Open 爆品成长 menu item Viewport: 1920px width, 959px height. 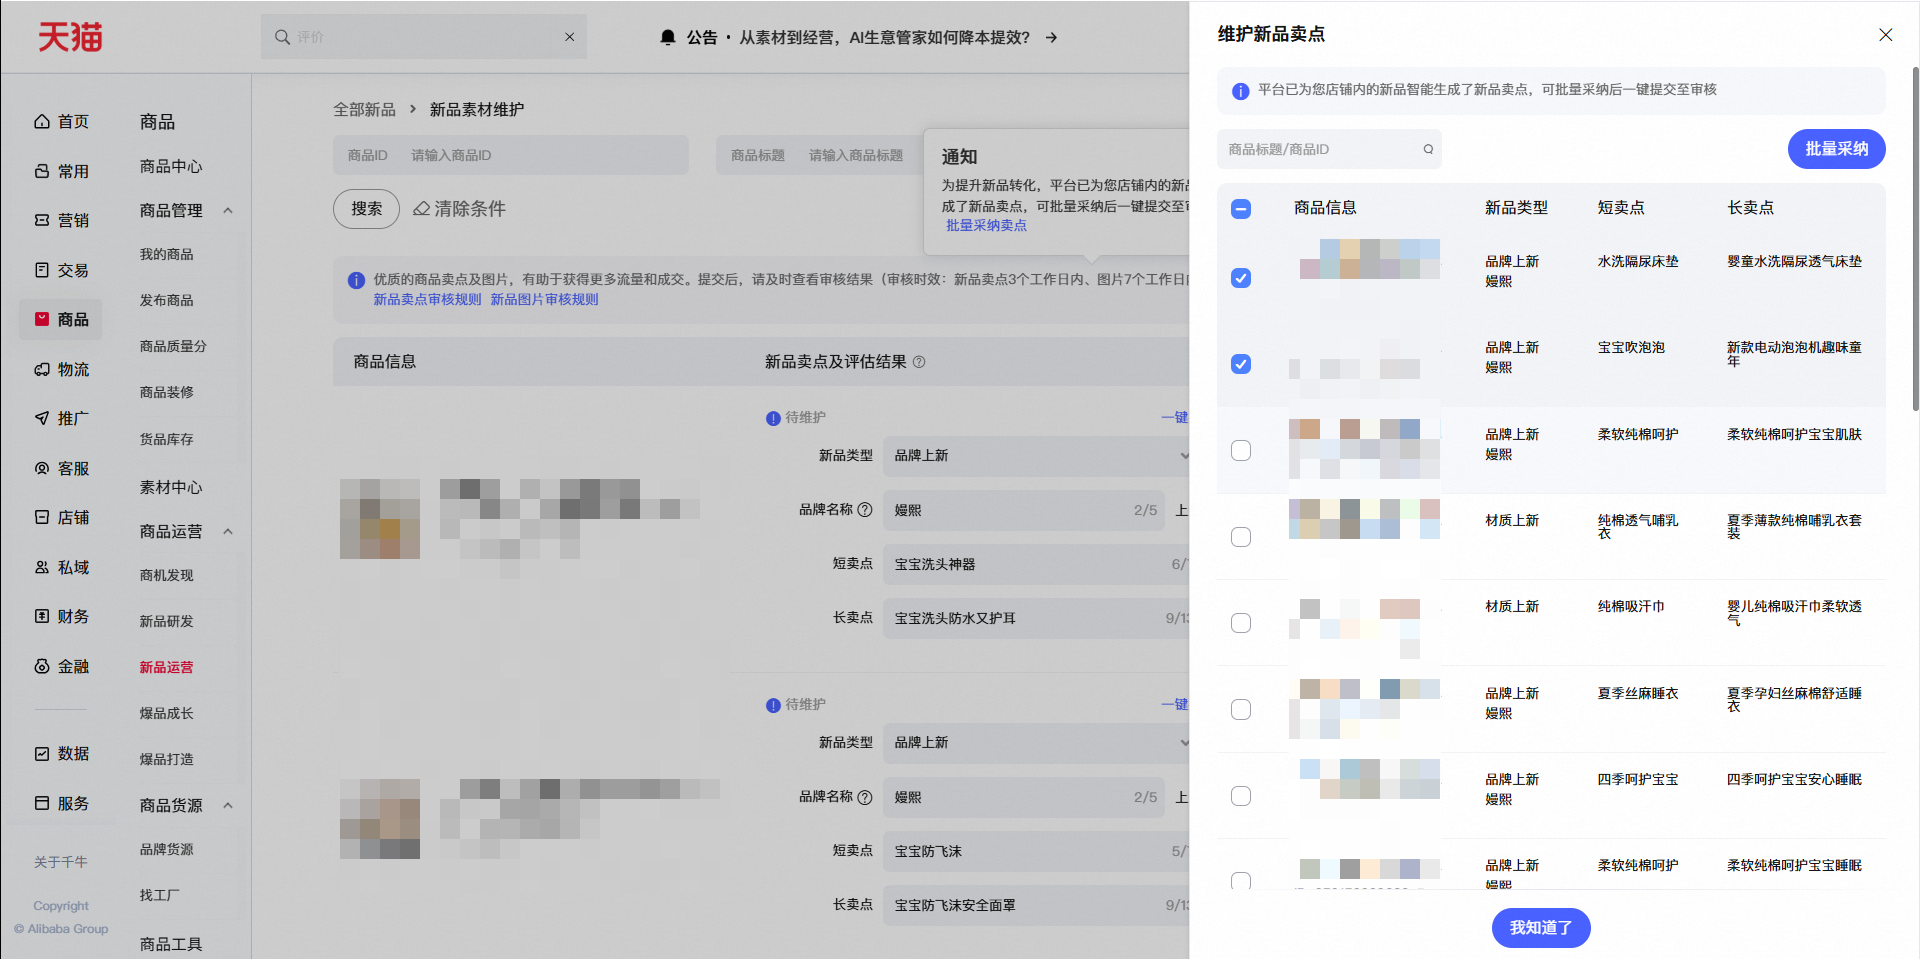[x=167, y=714]
